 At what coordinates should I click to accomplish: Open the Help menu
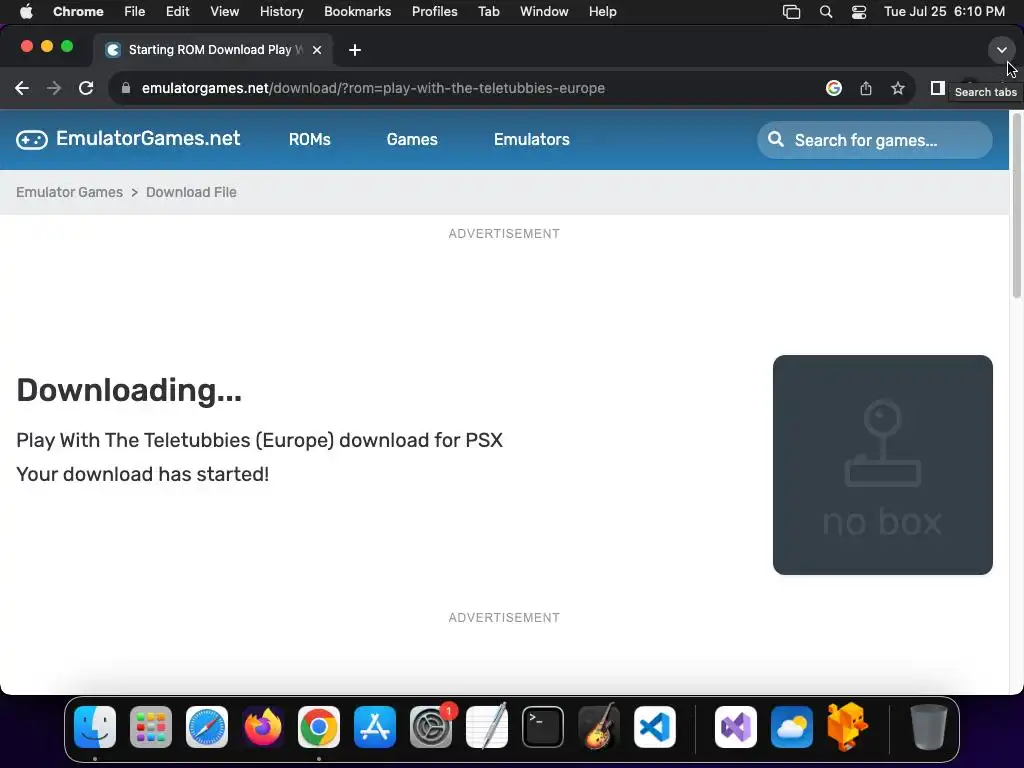click(602, 12)
